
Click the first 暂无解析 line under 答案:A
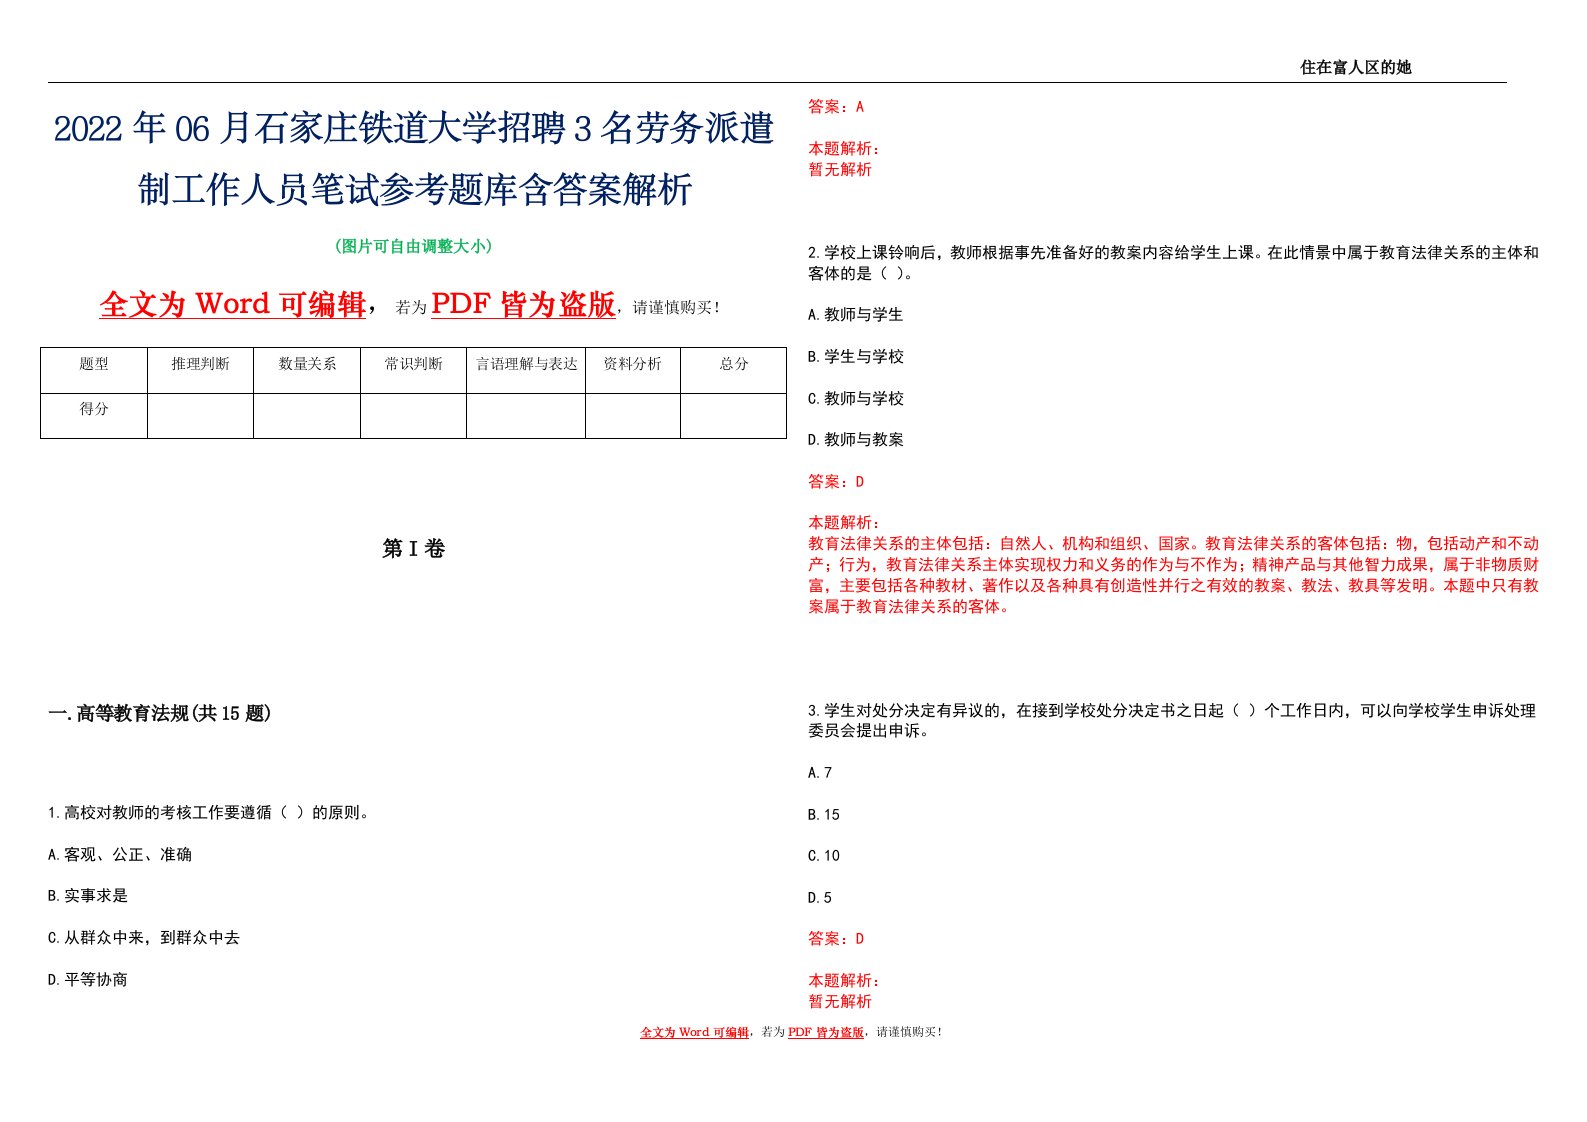pyautogui.click(x=840, y=170)
